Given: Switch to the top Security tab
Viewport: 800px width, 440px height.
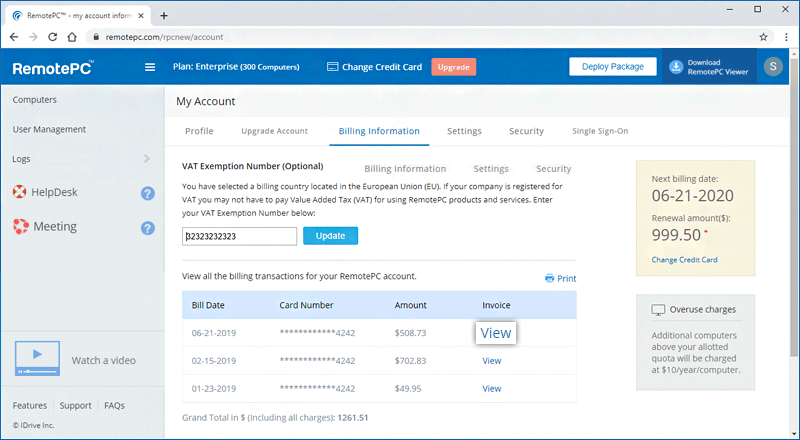Looking at the screenshot, I should 527,131.
